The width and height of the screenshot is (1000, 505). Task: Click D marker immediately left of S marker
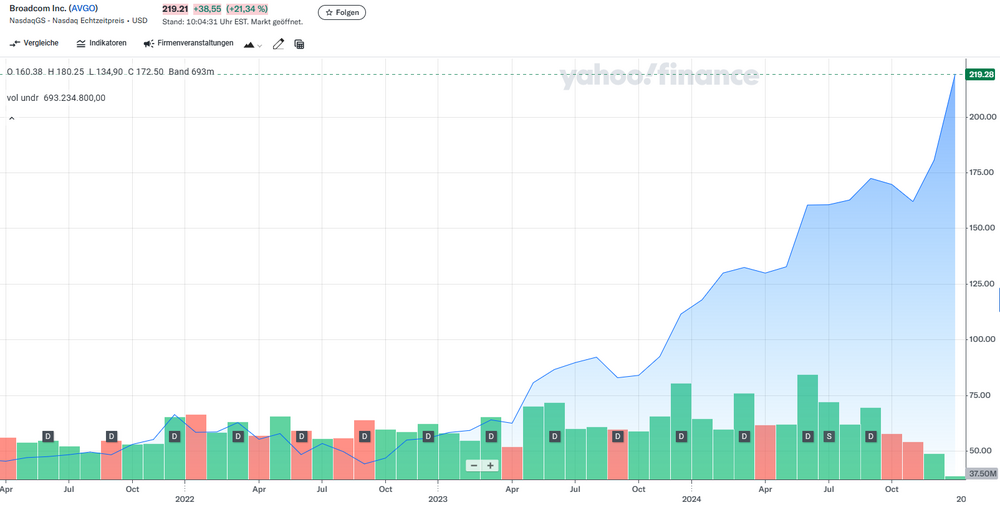[x=807, y=437]
